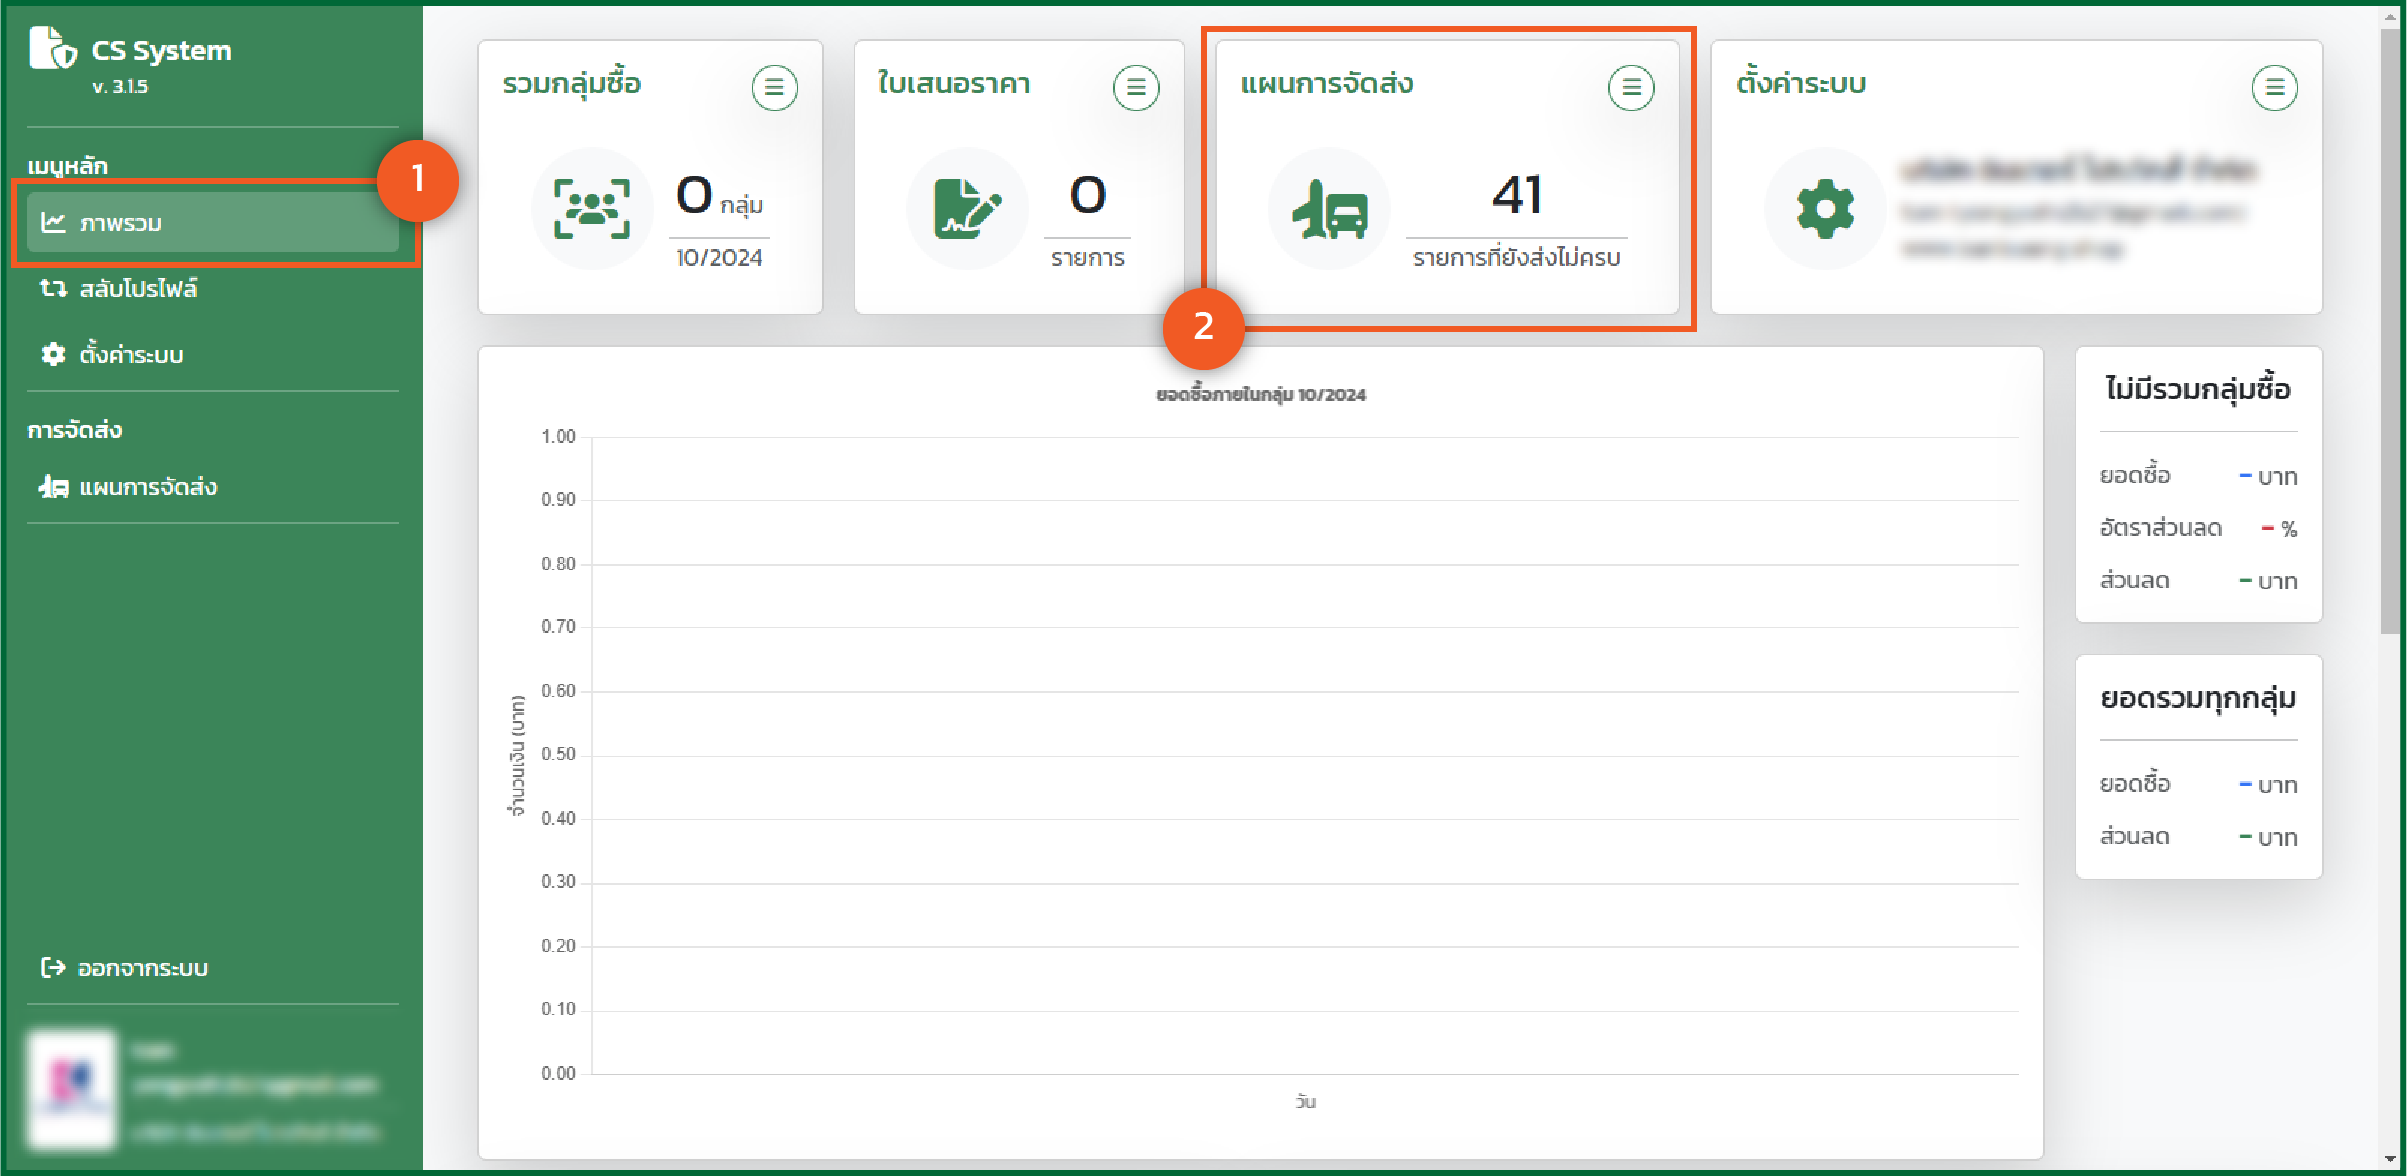The image size is (2407, 1176).
Task: Open the แผนการจัดส่ง card menu icon
Action: coord(1630,88)
